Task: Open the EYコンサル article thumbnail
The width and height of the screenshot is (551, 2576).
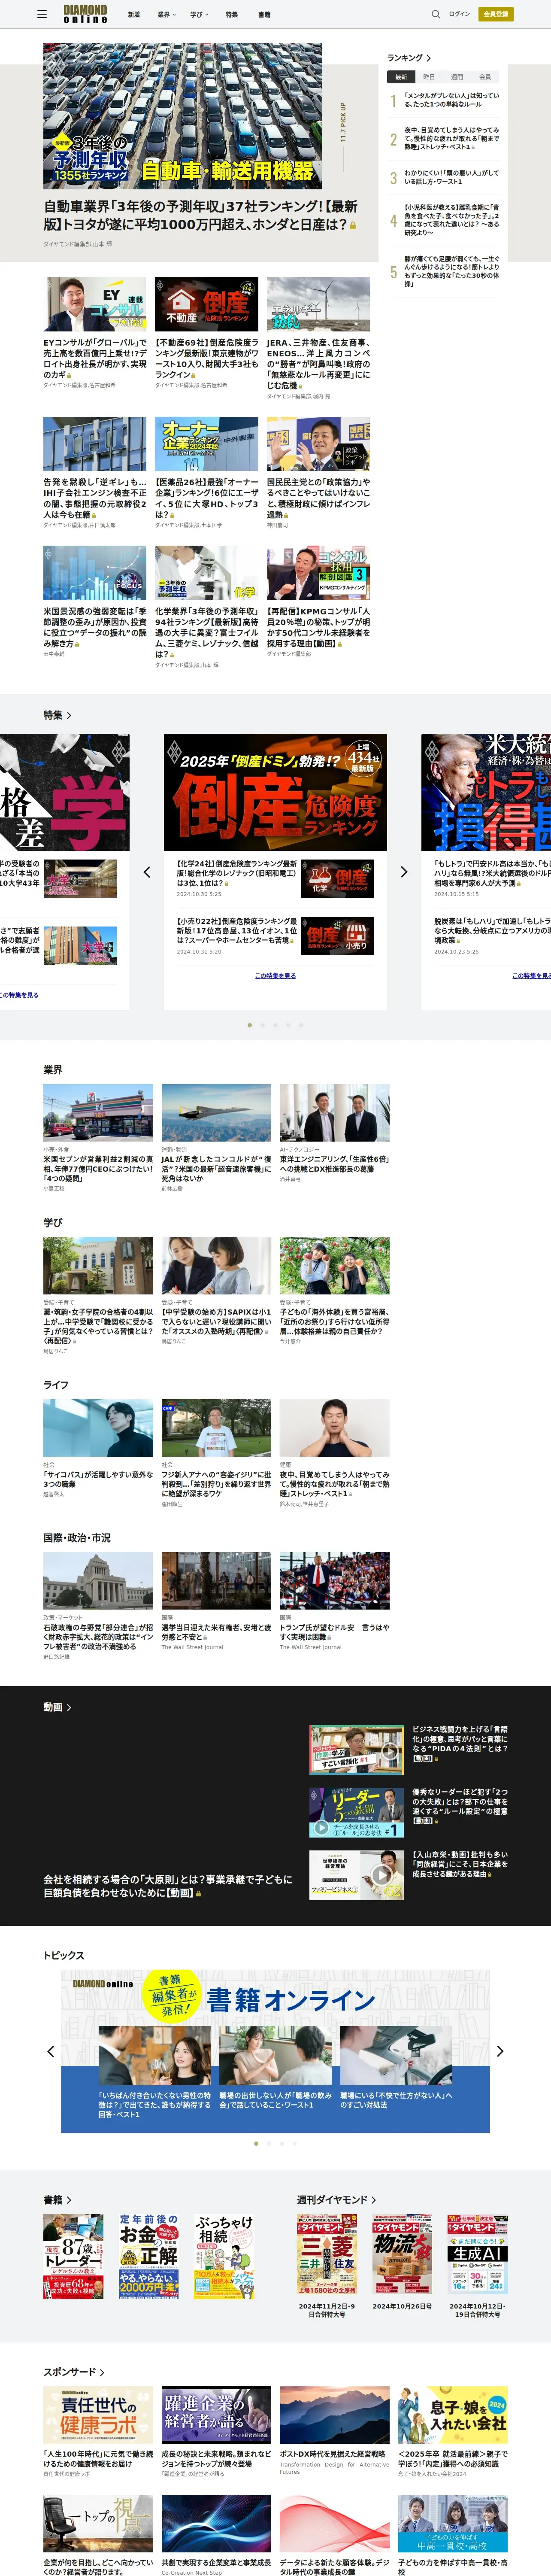Action: (95, 304)
